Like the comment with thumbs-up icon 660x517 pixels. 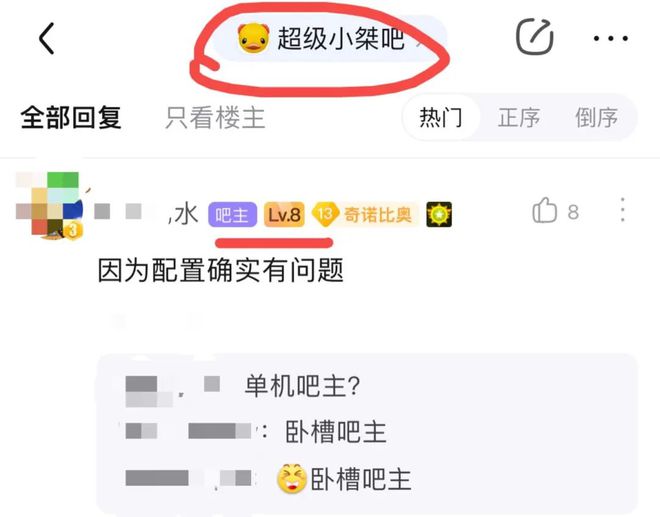point(544,211)
